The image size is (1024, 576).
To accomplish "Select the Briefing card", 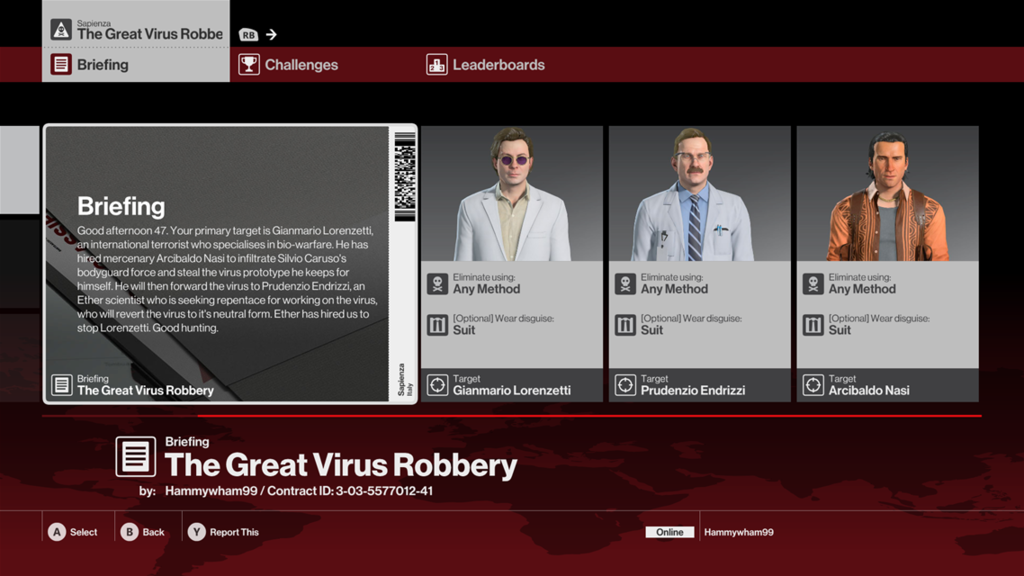I will [230, 264].
